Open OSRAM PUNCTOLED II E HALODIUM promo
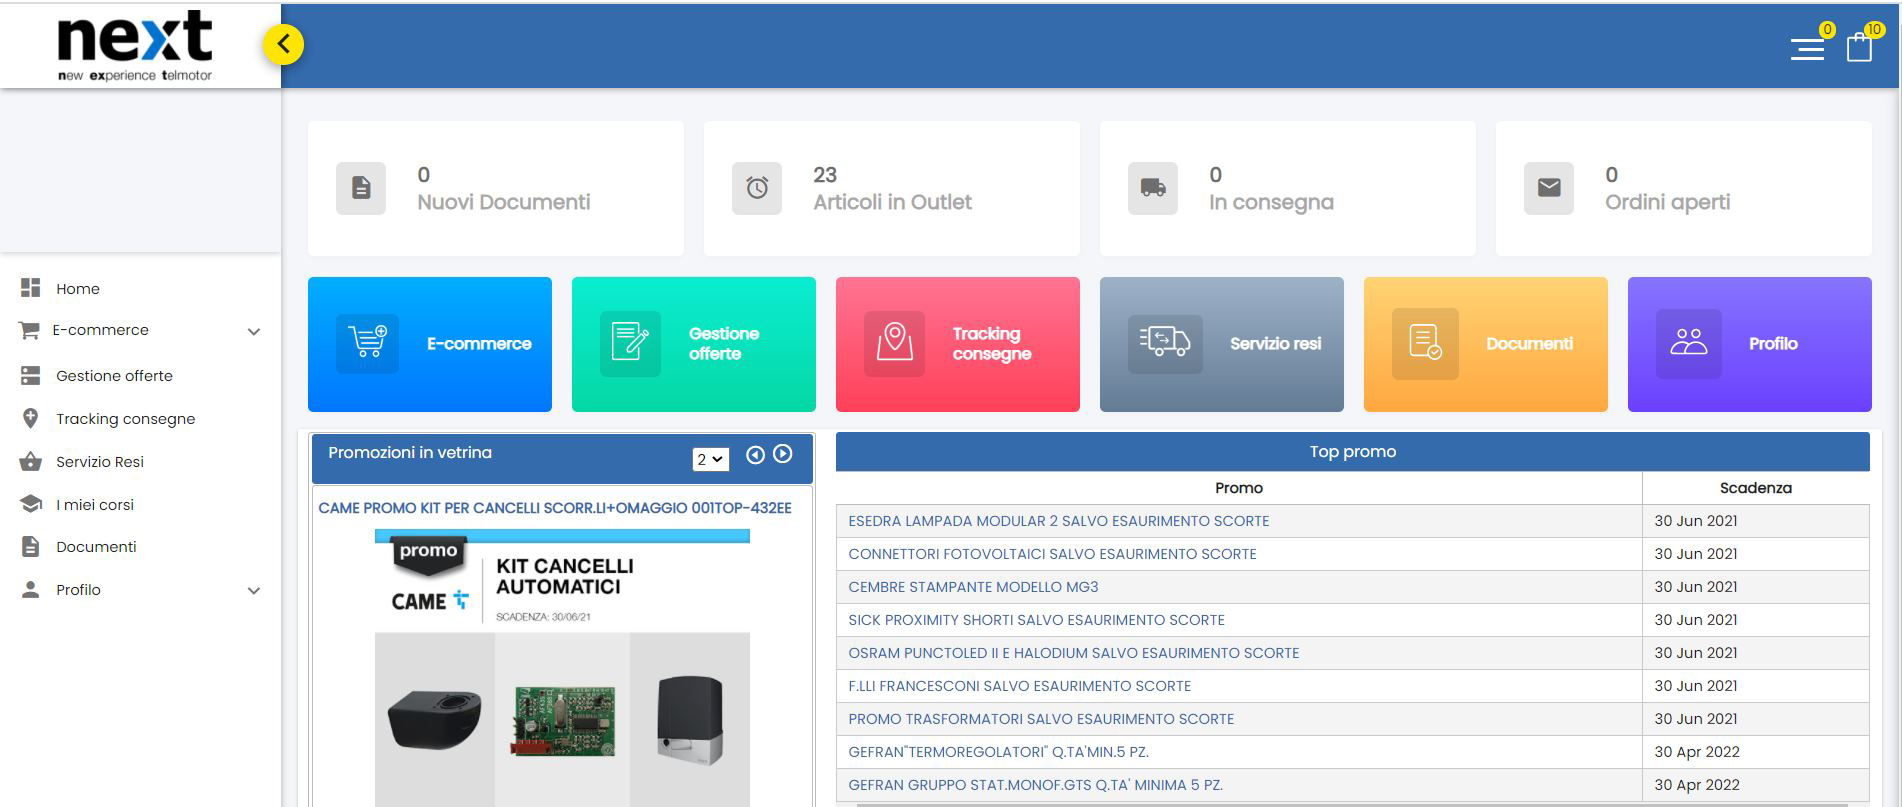 click(1073, 653)
